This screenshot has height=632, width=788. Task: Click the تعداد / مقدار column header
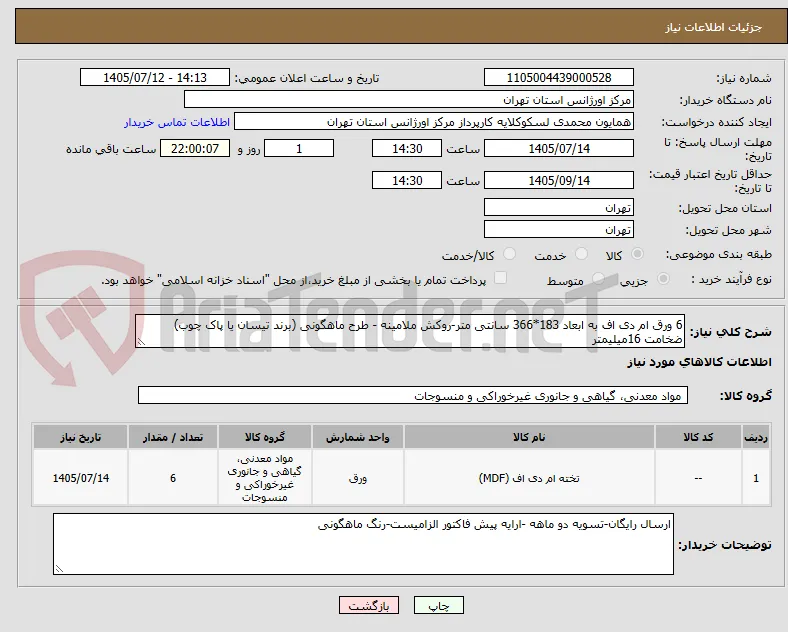(x=173, y=437)
